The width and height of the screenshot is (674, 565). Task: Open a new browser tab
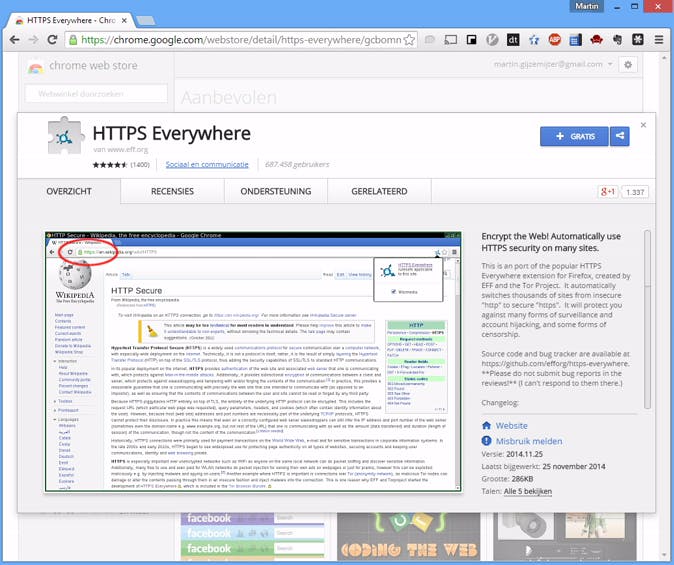pyautogui.click(x=146, y=20)
